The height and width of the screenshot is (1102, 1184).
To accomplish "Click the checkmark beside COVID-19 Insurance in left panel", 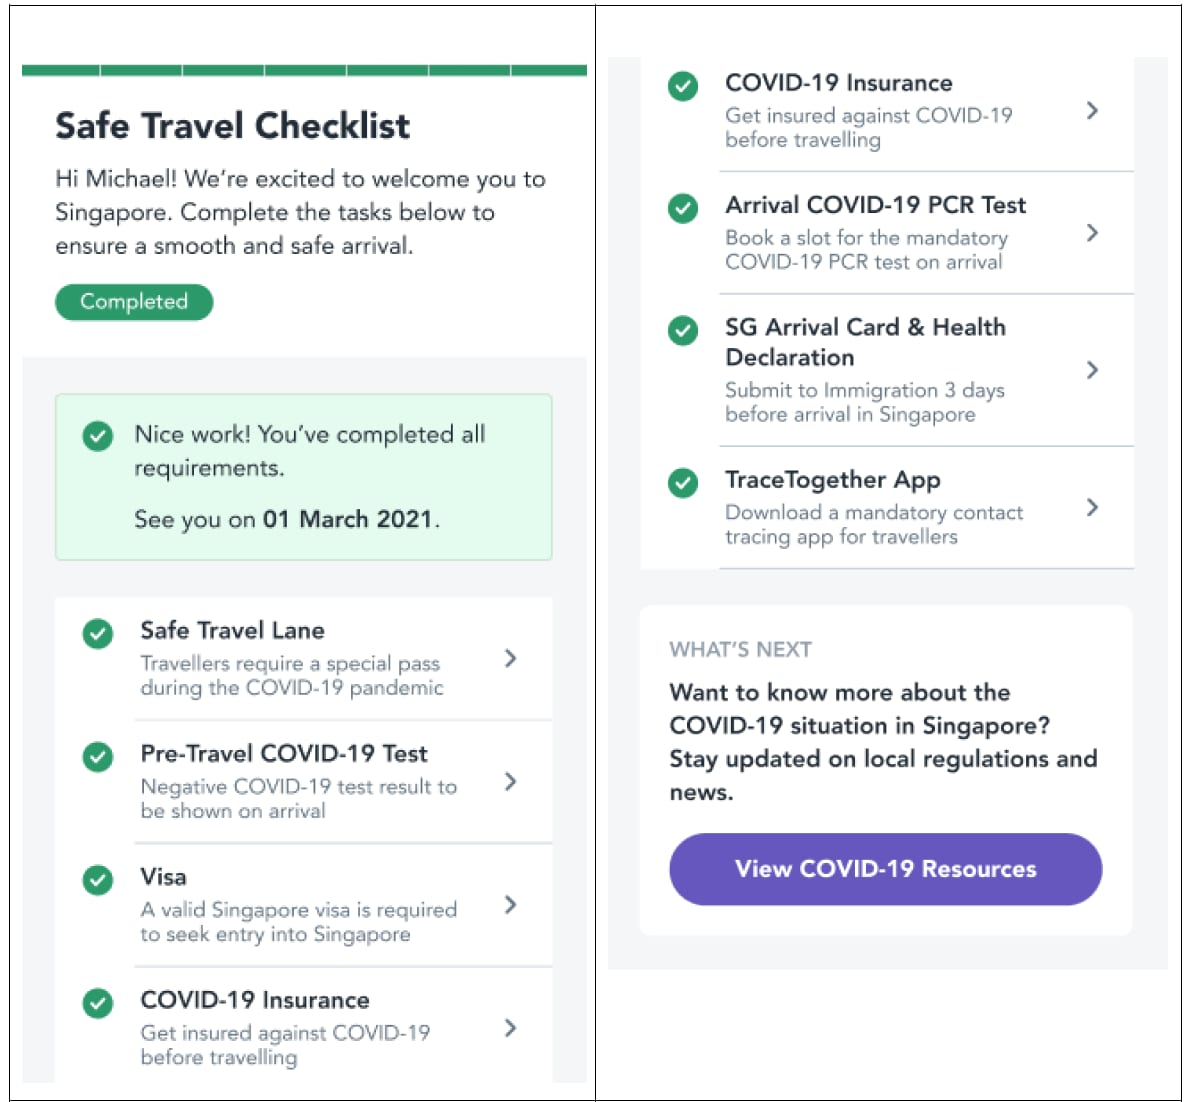I will click(x=98, y=1004).
